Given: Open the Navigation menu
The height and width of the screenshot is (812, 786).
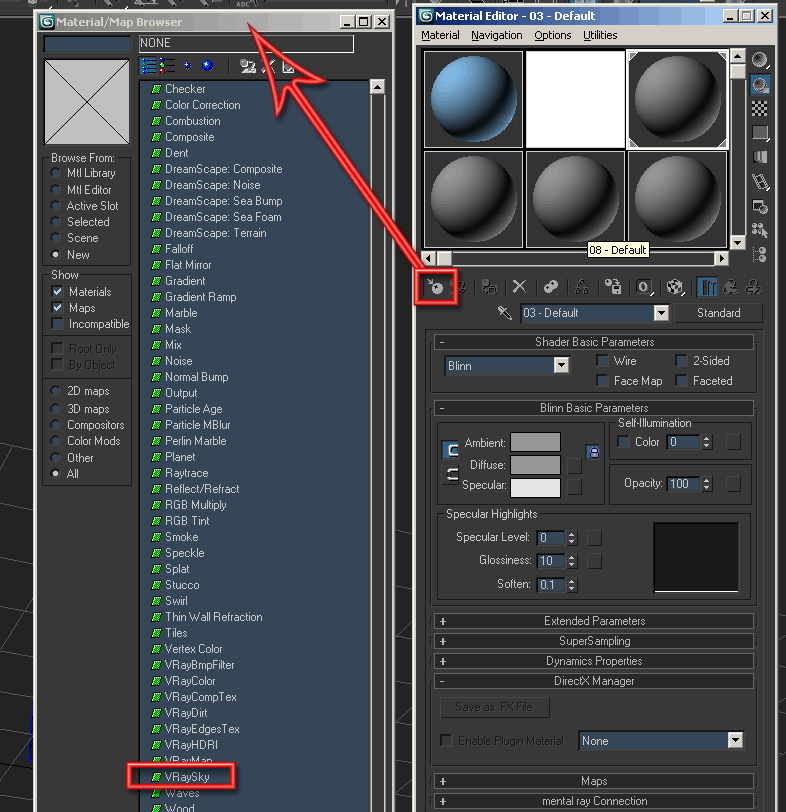Looking at the screenshot, I should 497,35.
